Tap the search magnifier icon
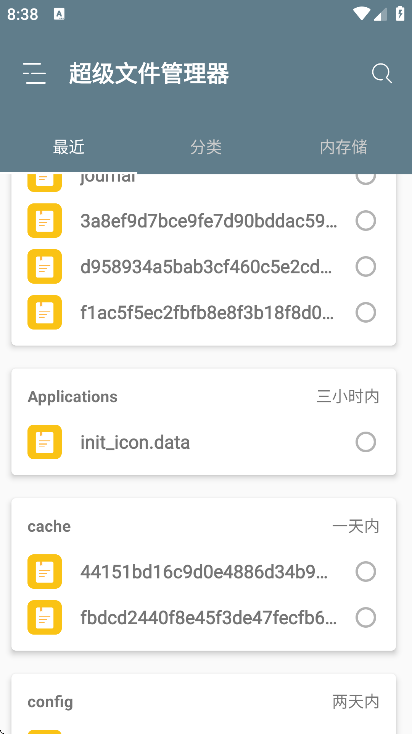412x734 pixels. point(382,73)
